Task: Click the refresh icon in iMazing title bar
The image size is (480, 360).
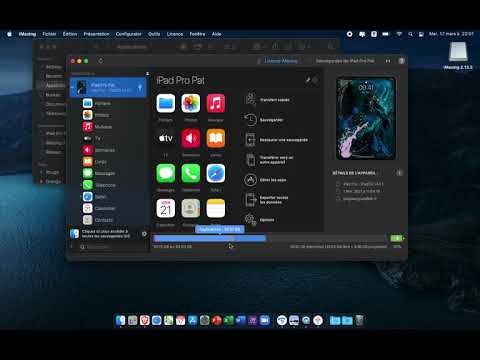Action: click(x=101, y=61)
